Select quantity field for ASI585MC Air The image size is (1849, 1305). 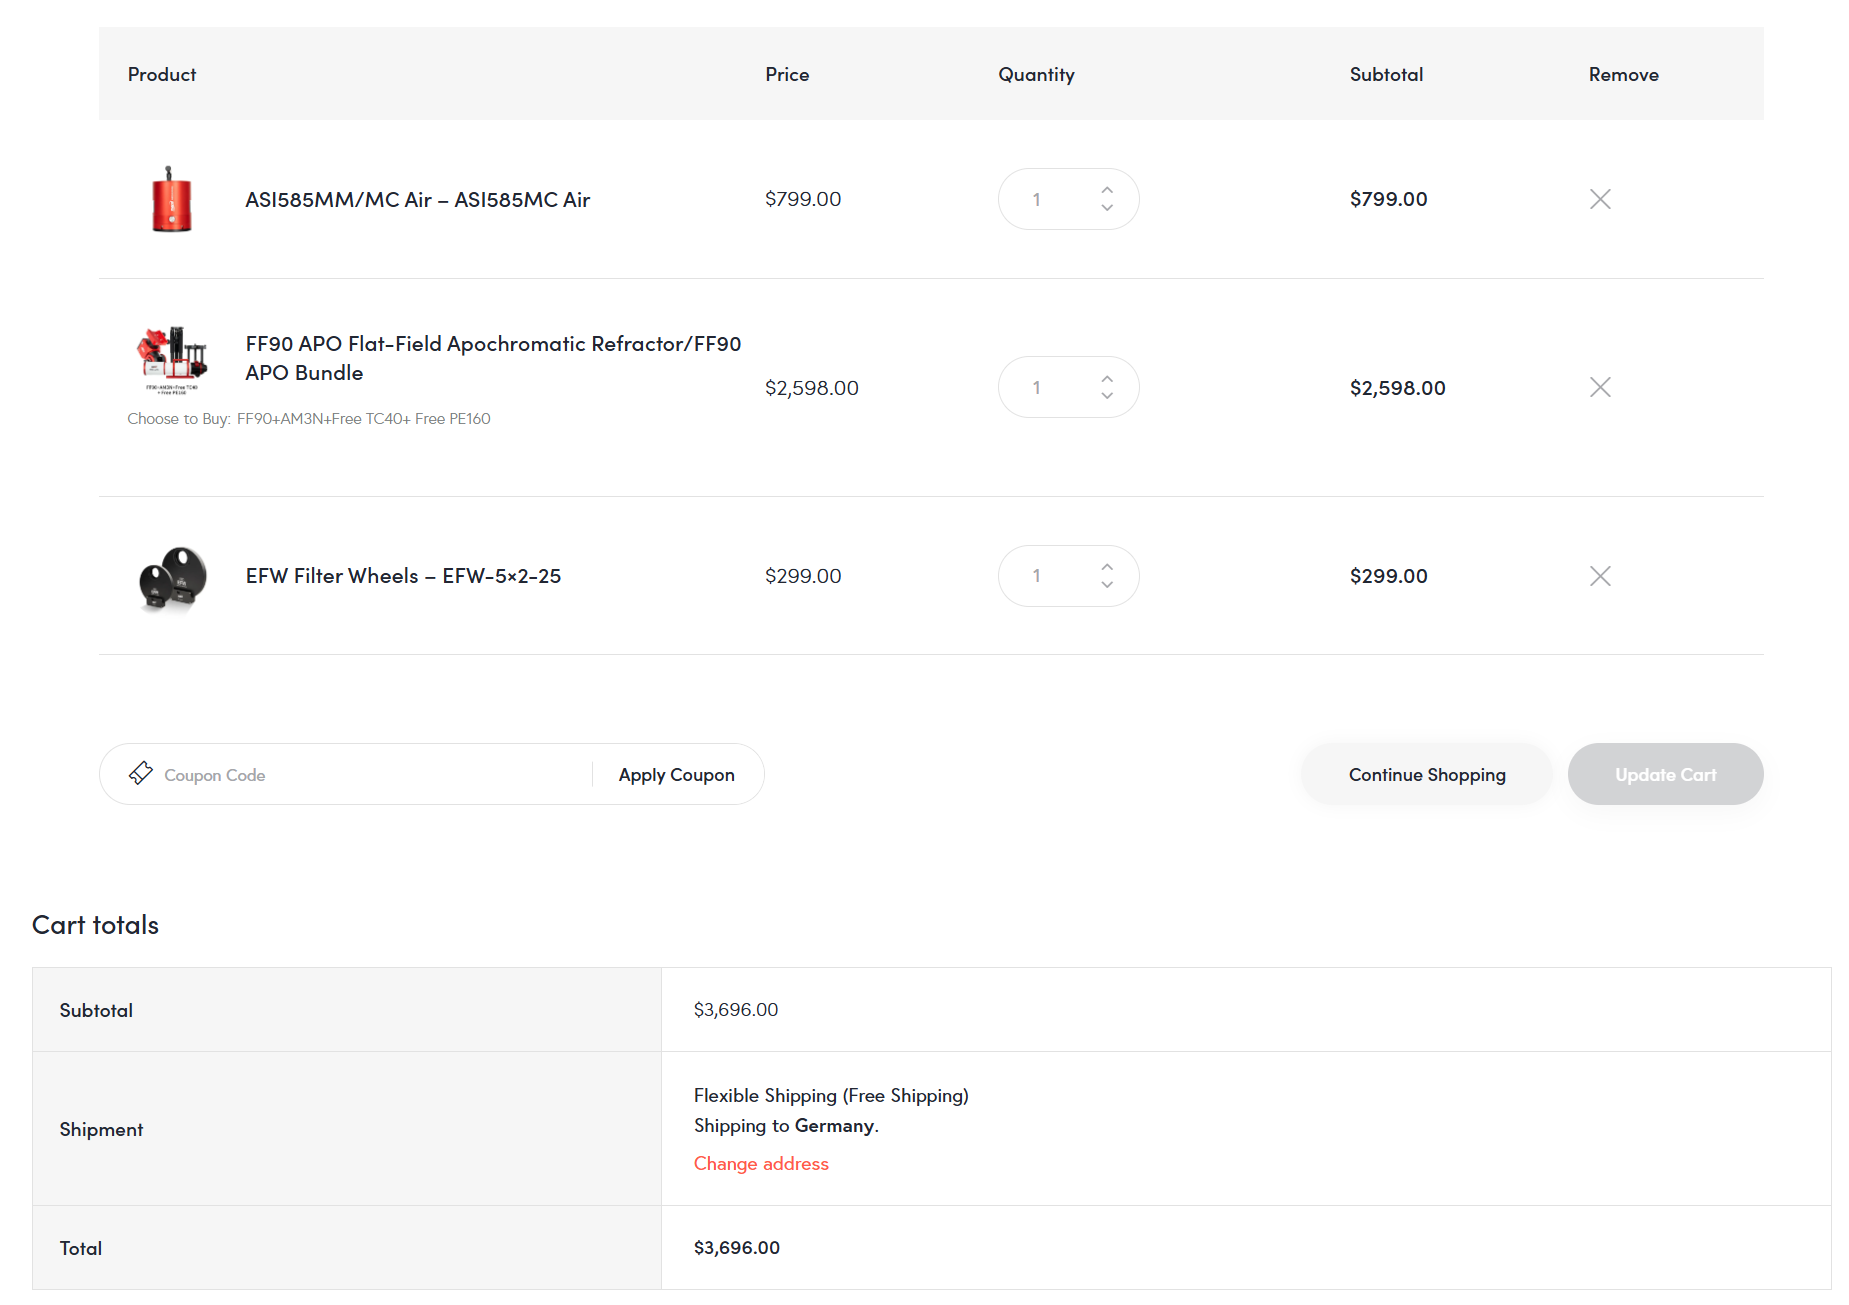pos(1068,199)
